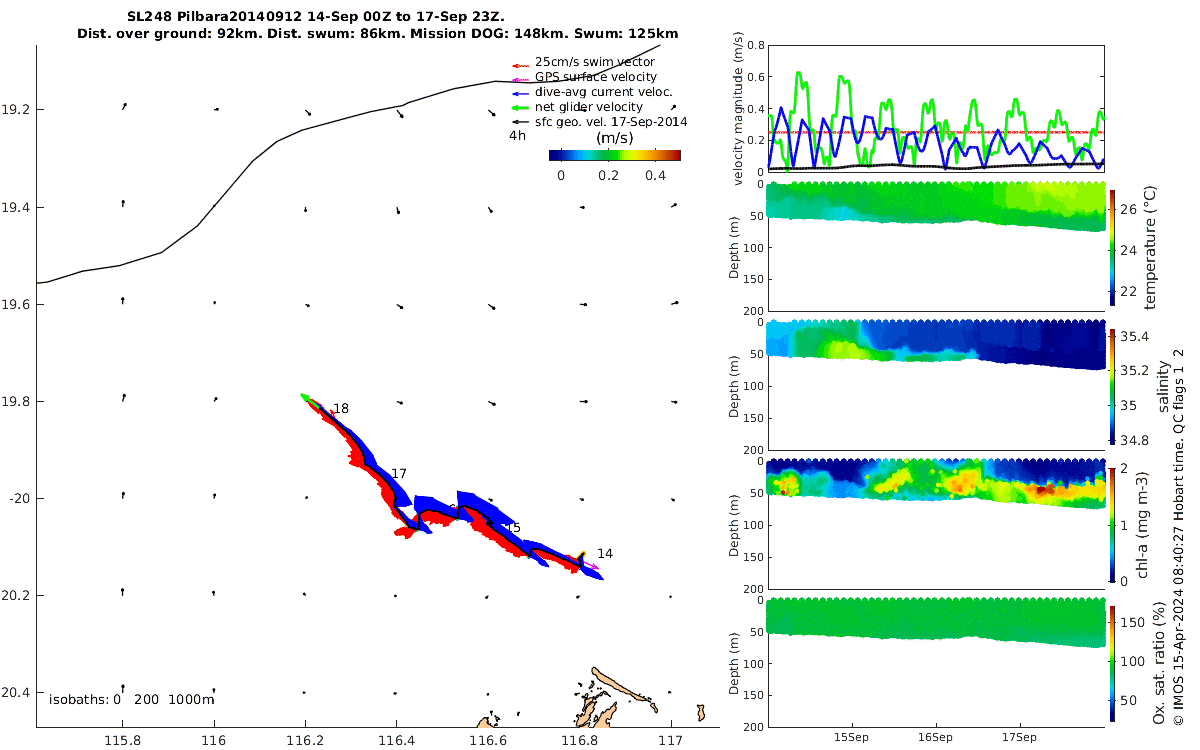The image size is (1200, 750).
Task: Click the 150 oxygen colorbar tick
Action: 1132,622
